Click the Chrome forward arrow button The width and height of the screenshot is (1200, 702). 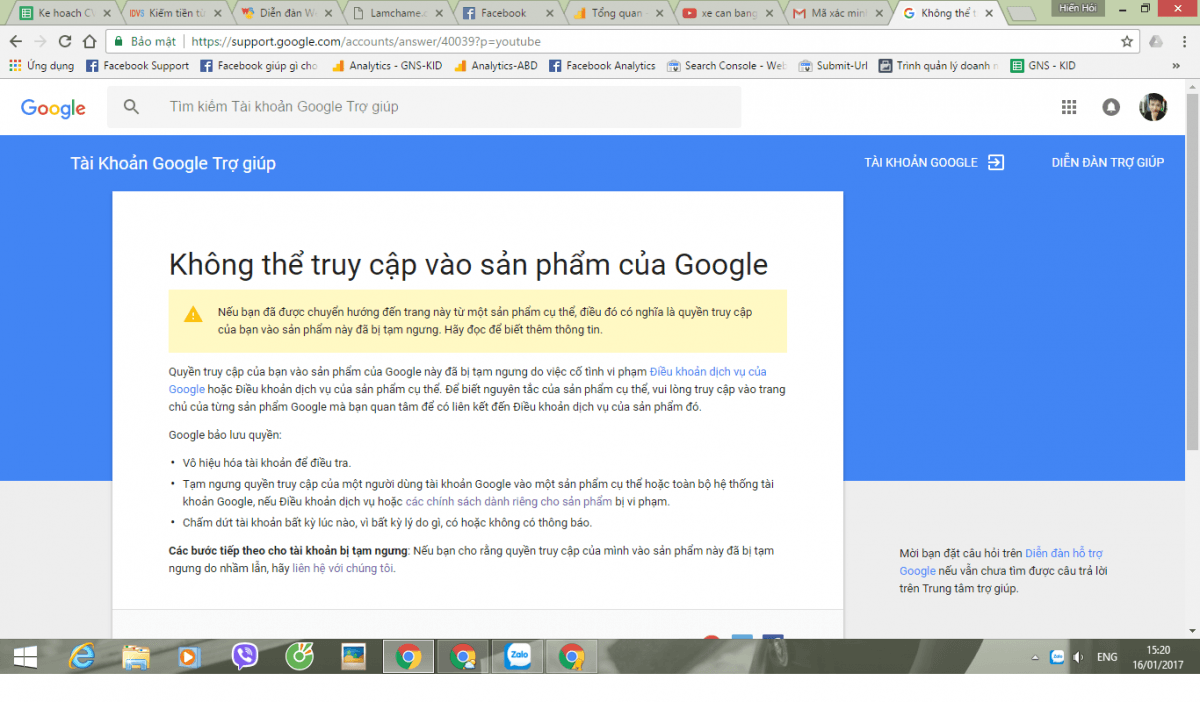pos(40,42)
